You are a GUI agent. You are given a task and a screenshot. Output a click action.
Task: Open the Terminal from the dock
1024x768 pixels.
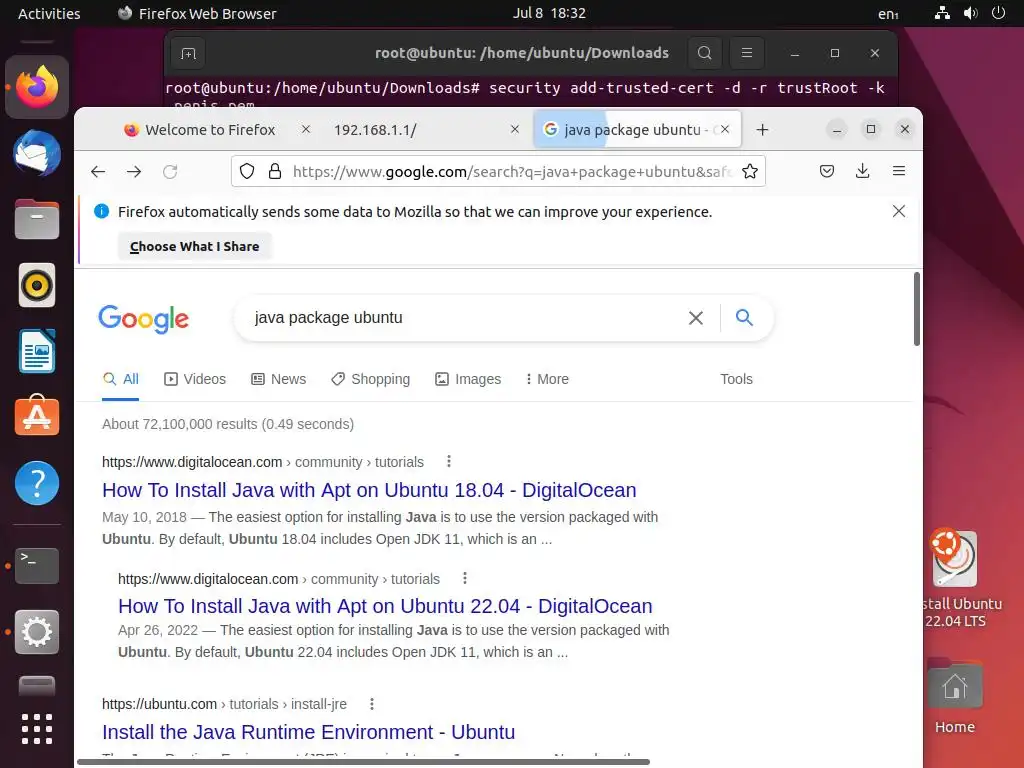point(37,566)
